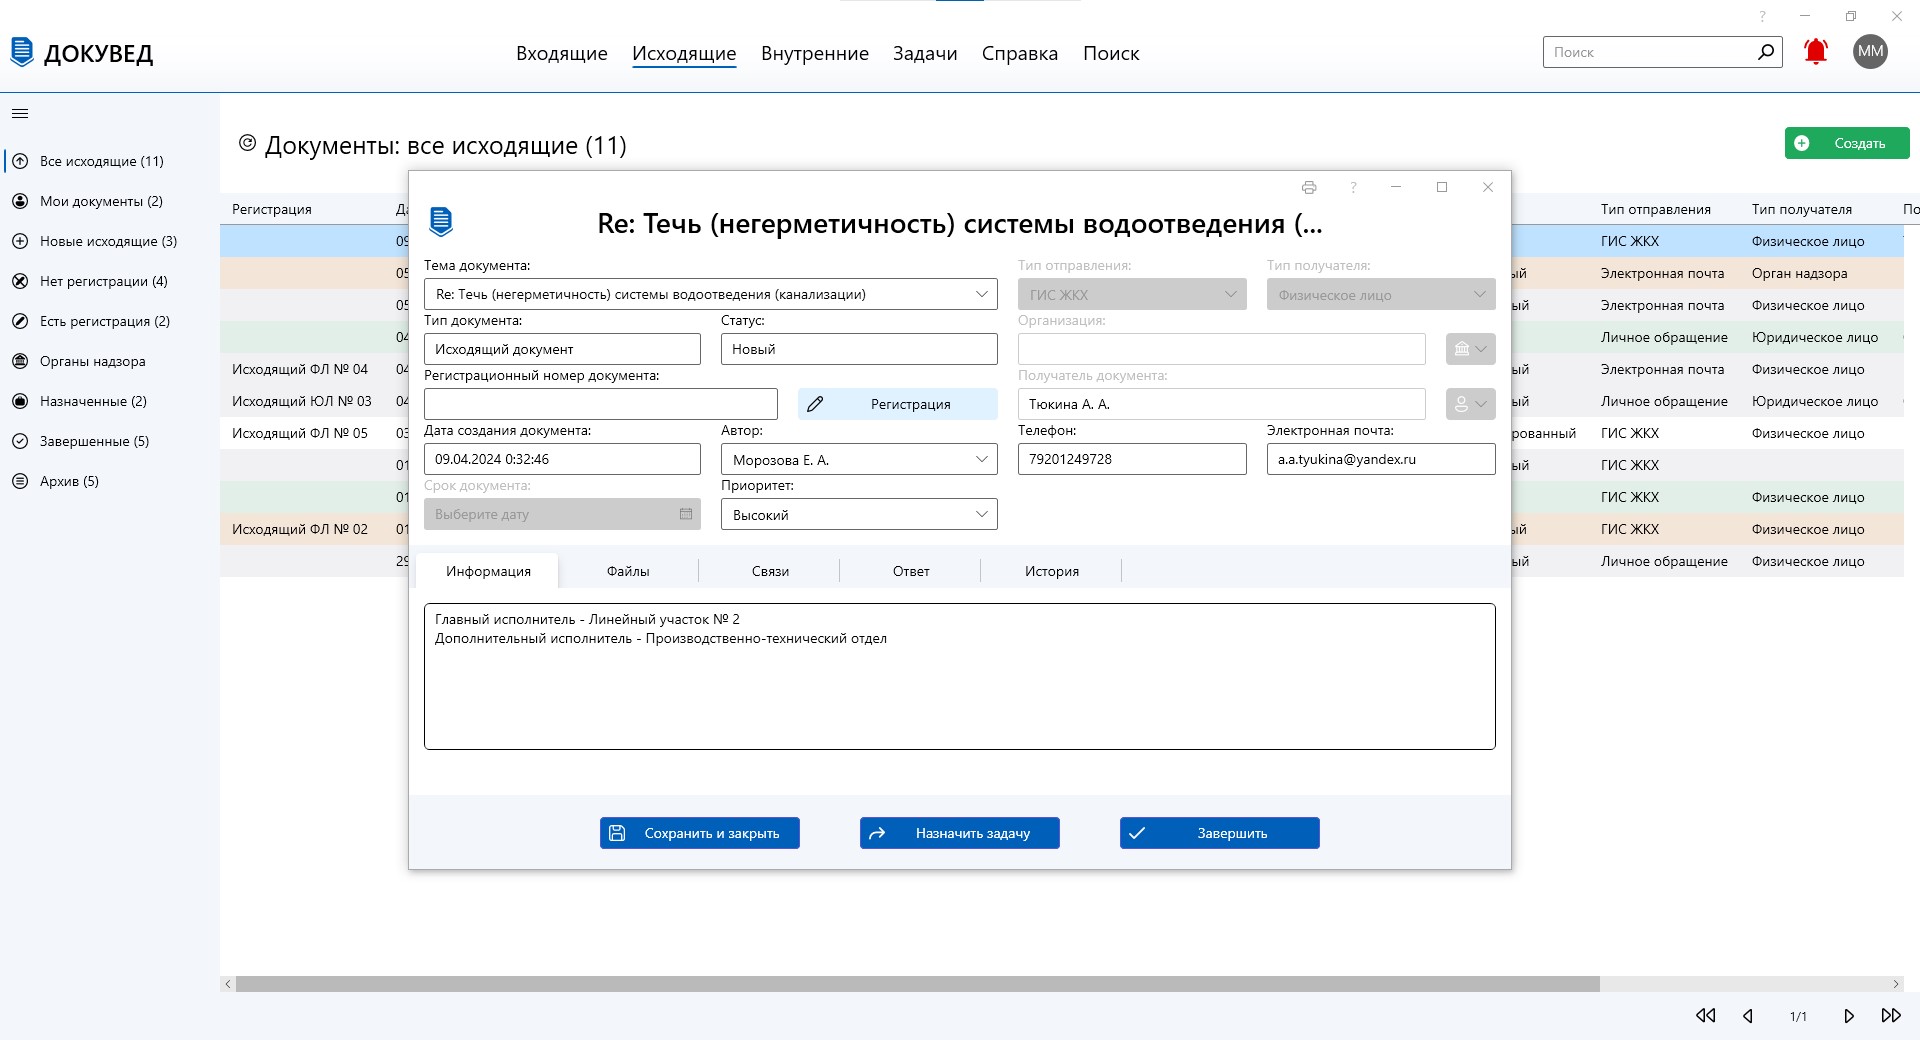Viewport: 1920px width, 1040px height.
Task: Open Новые исходящие (3)
Action: click(110, 241)
